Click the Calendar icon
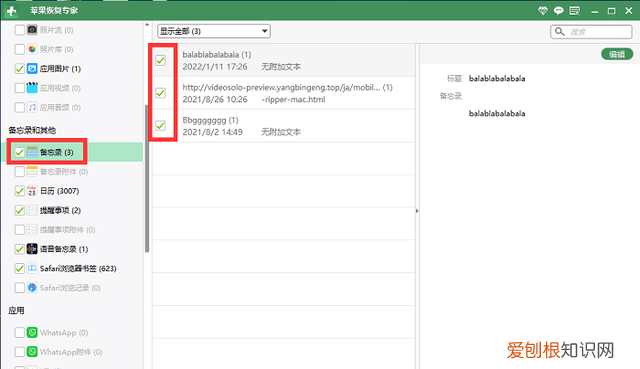 click(x=32, y=191)
